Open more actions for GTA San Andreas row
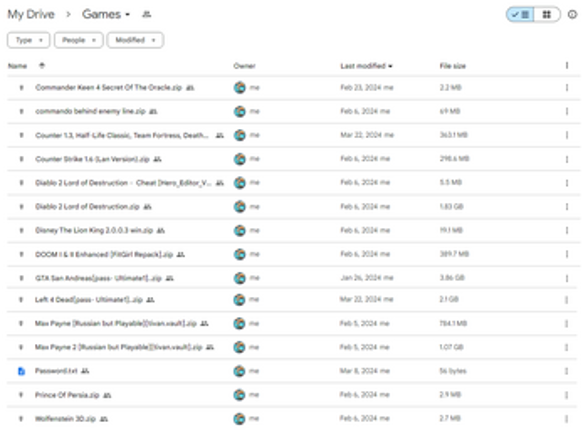 click(567, 278)
